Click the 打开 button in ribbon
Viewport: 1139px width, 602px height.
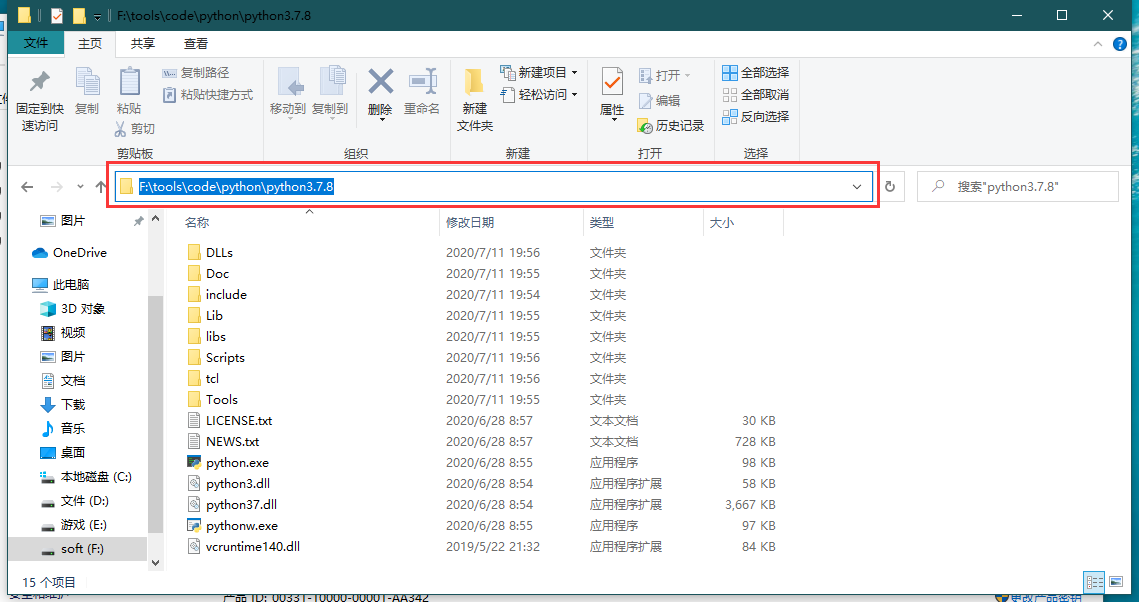(x=664, y=76)
